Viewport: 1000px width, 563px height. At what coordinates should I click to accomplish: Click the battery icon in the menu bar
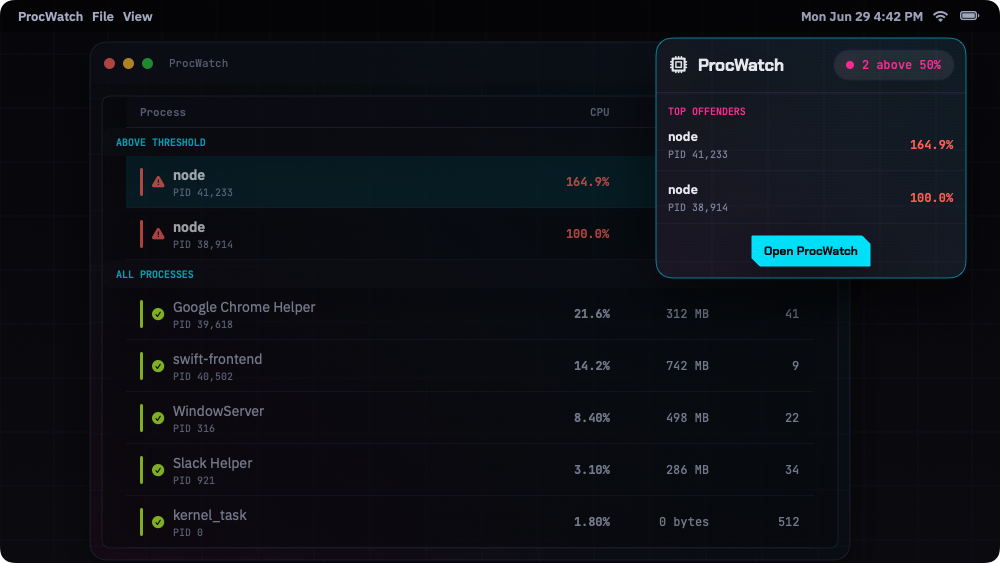pyautogui.click(x=969, y=16)
